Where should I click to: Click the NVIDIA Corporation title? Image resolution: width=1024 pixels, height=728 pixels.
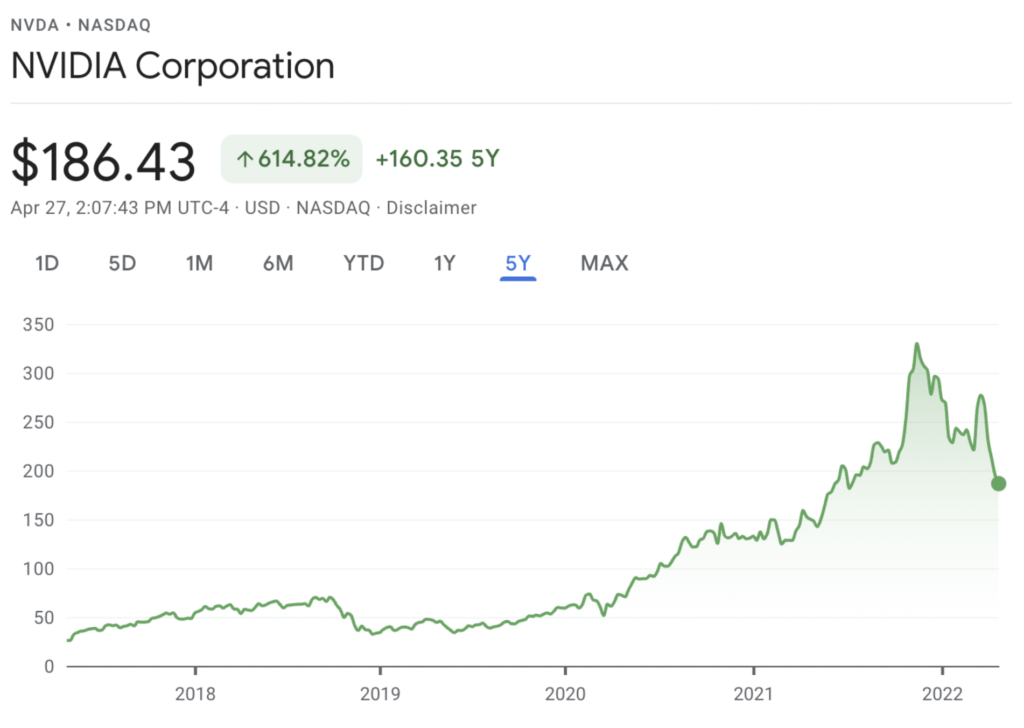(x=172, y=67)
